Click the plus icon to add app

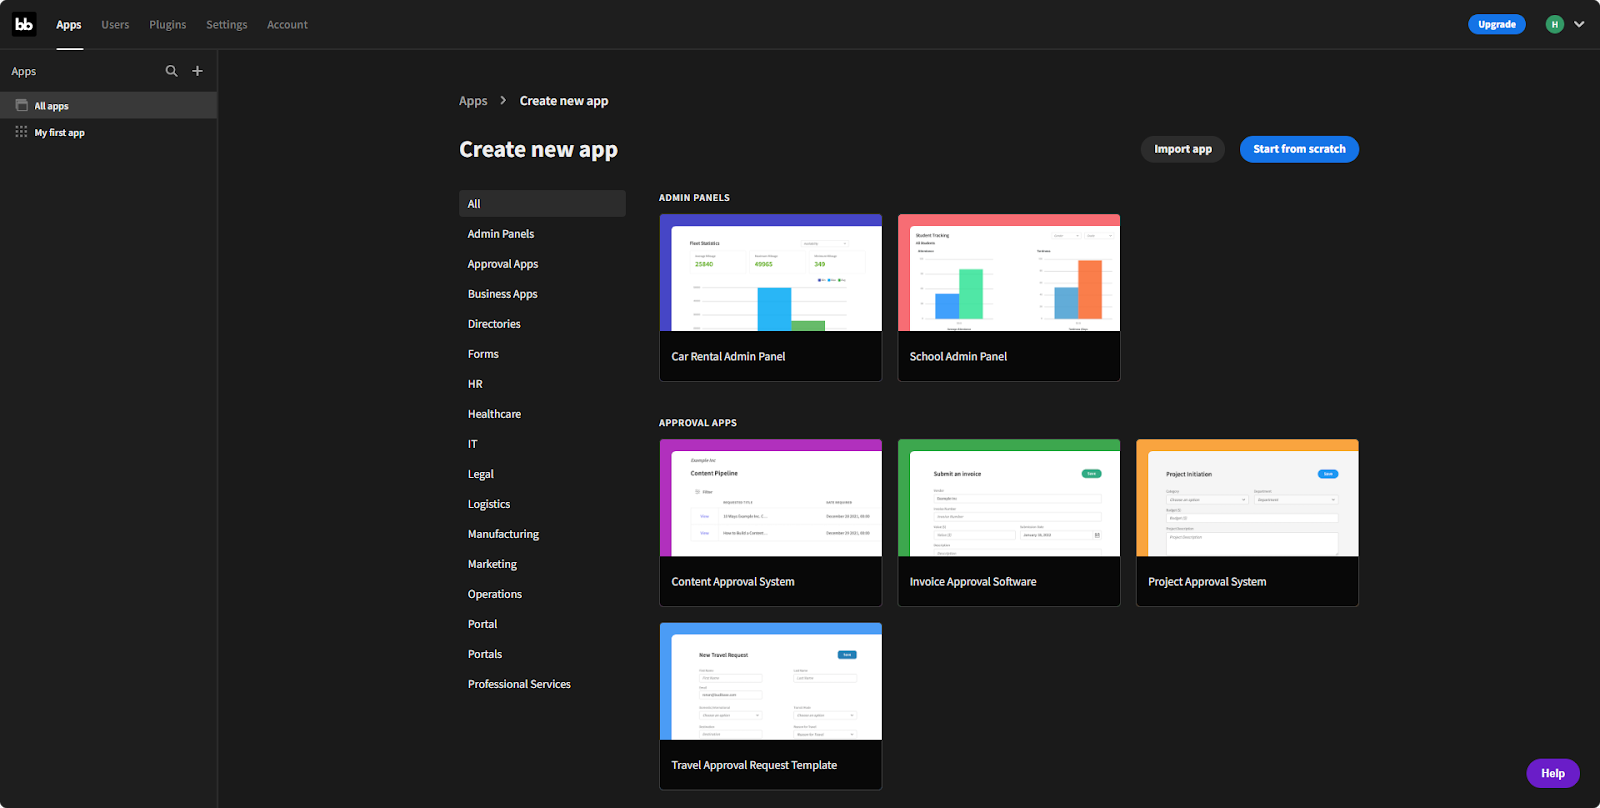tap(197, 71)
